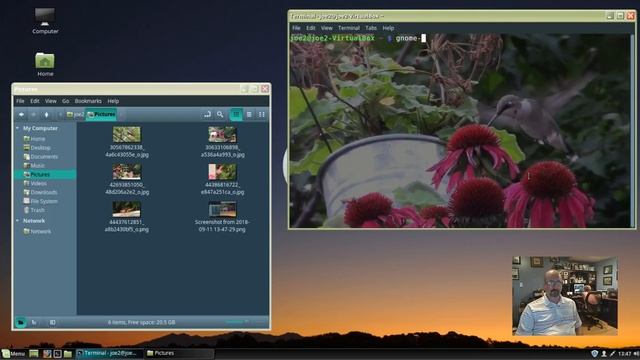Launch file manager from panel launcher
Screen dimensions: 640x360
(x=68, y=353)
